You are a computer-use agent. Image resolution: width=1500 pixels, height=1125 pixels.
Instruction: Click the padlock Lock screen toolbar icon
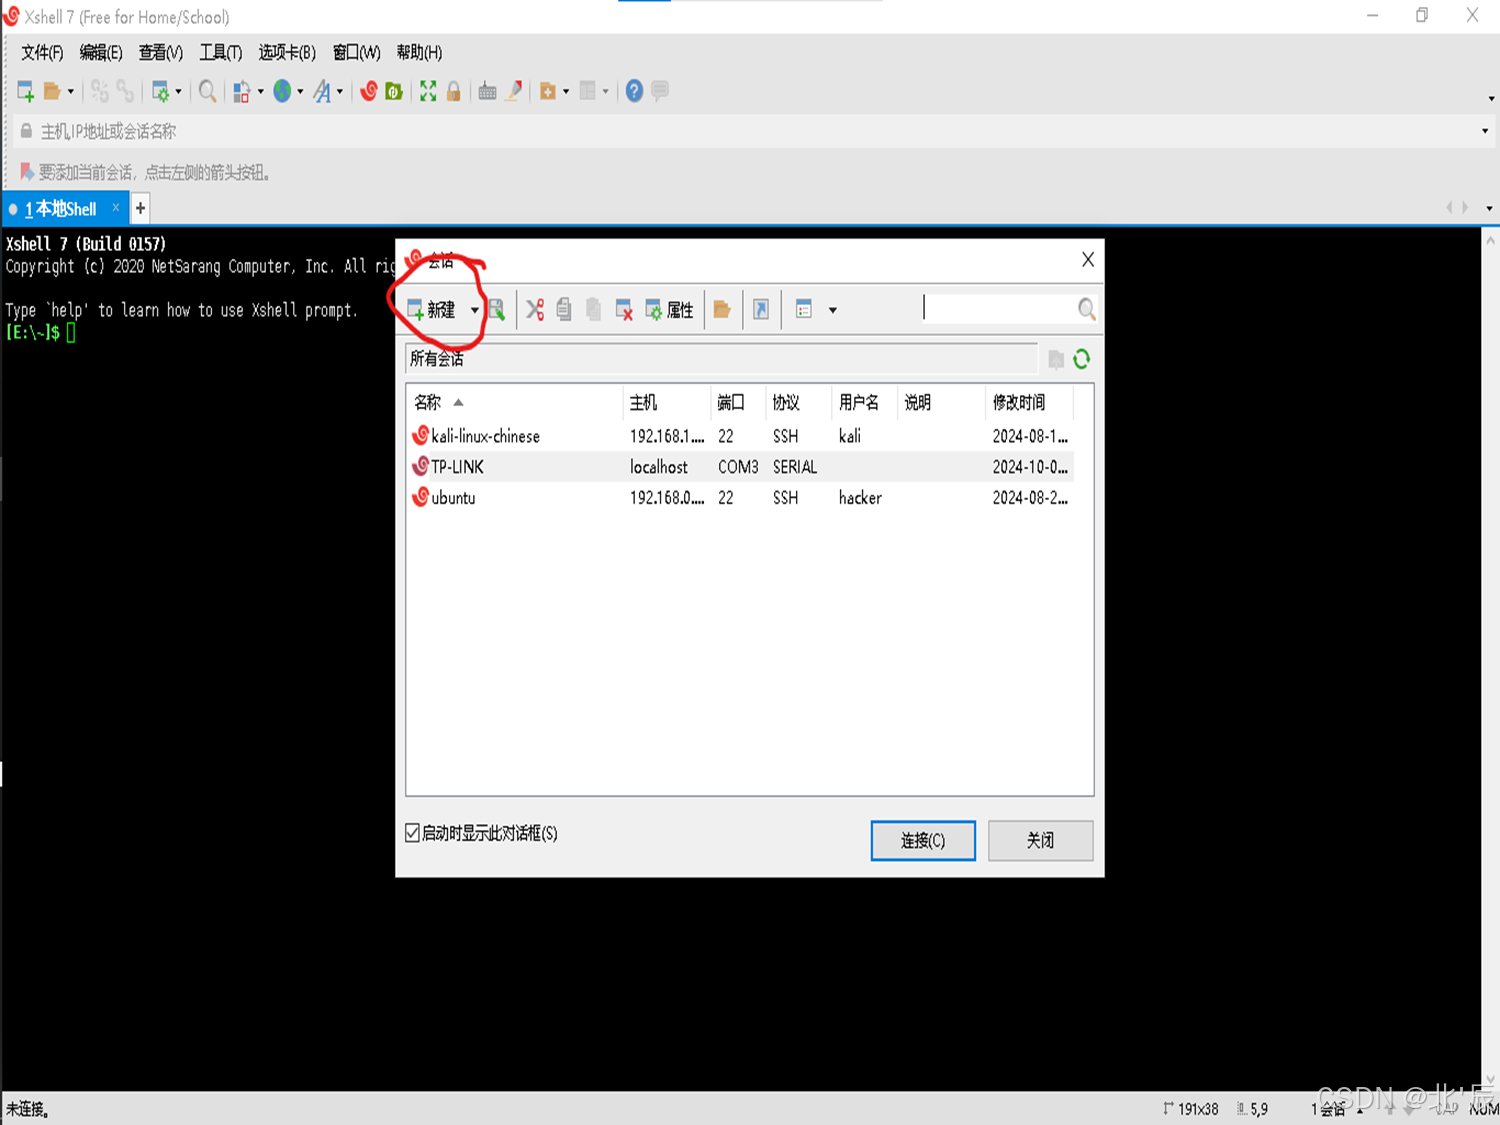click(454, 92)
